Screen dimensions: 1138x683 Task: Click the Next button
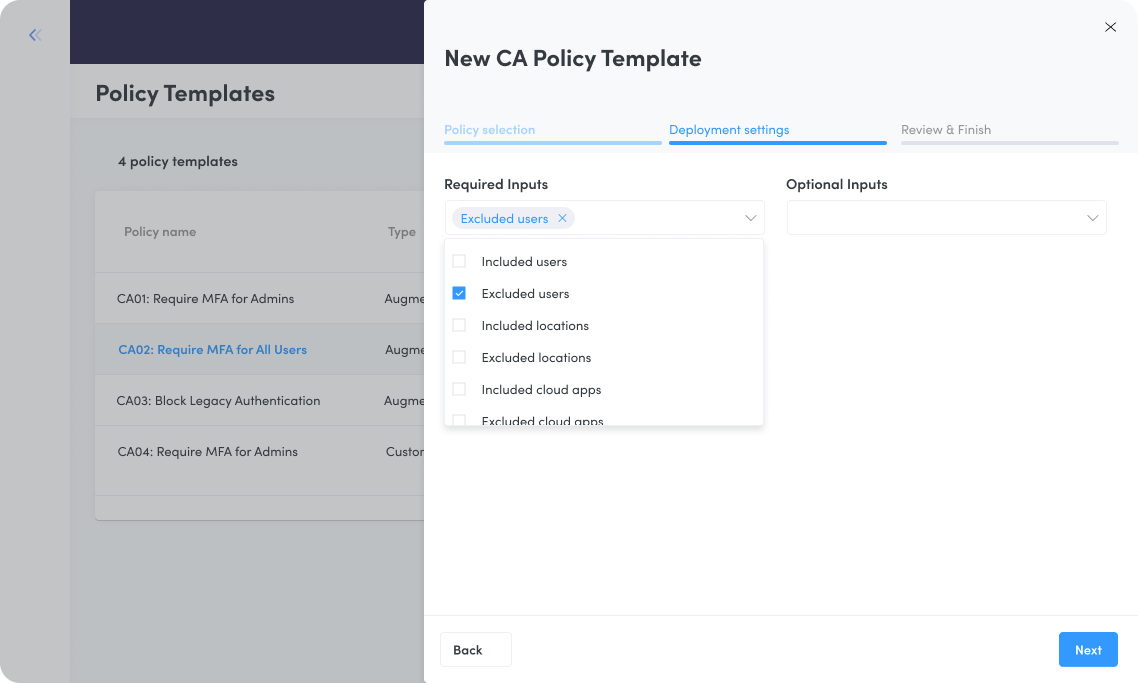pyautogui.click(x=1088, y=650)
